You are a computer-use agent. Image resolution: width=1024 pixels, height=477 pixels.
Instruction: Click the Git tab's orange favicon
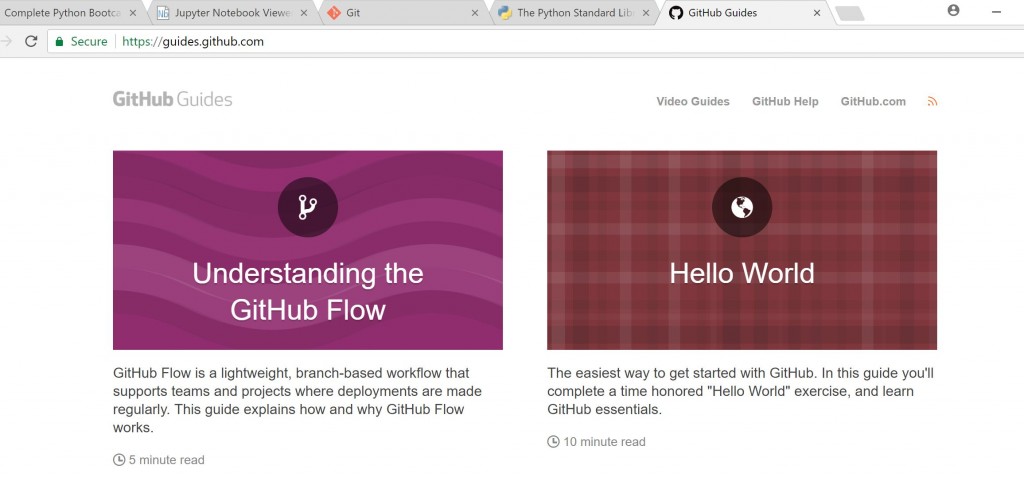334,13
